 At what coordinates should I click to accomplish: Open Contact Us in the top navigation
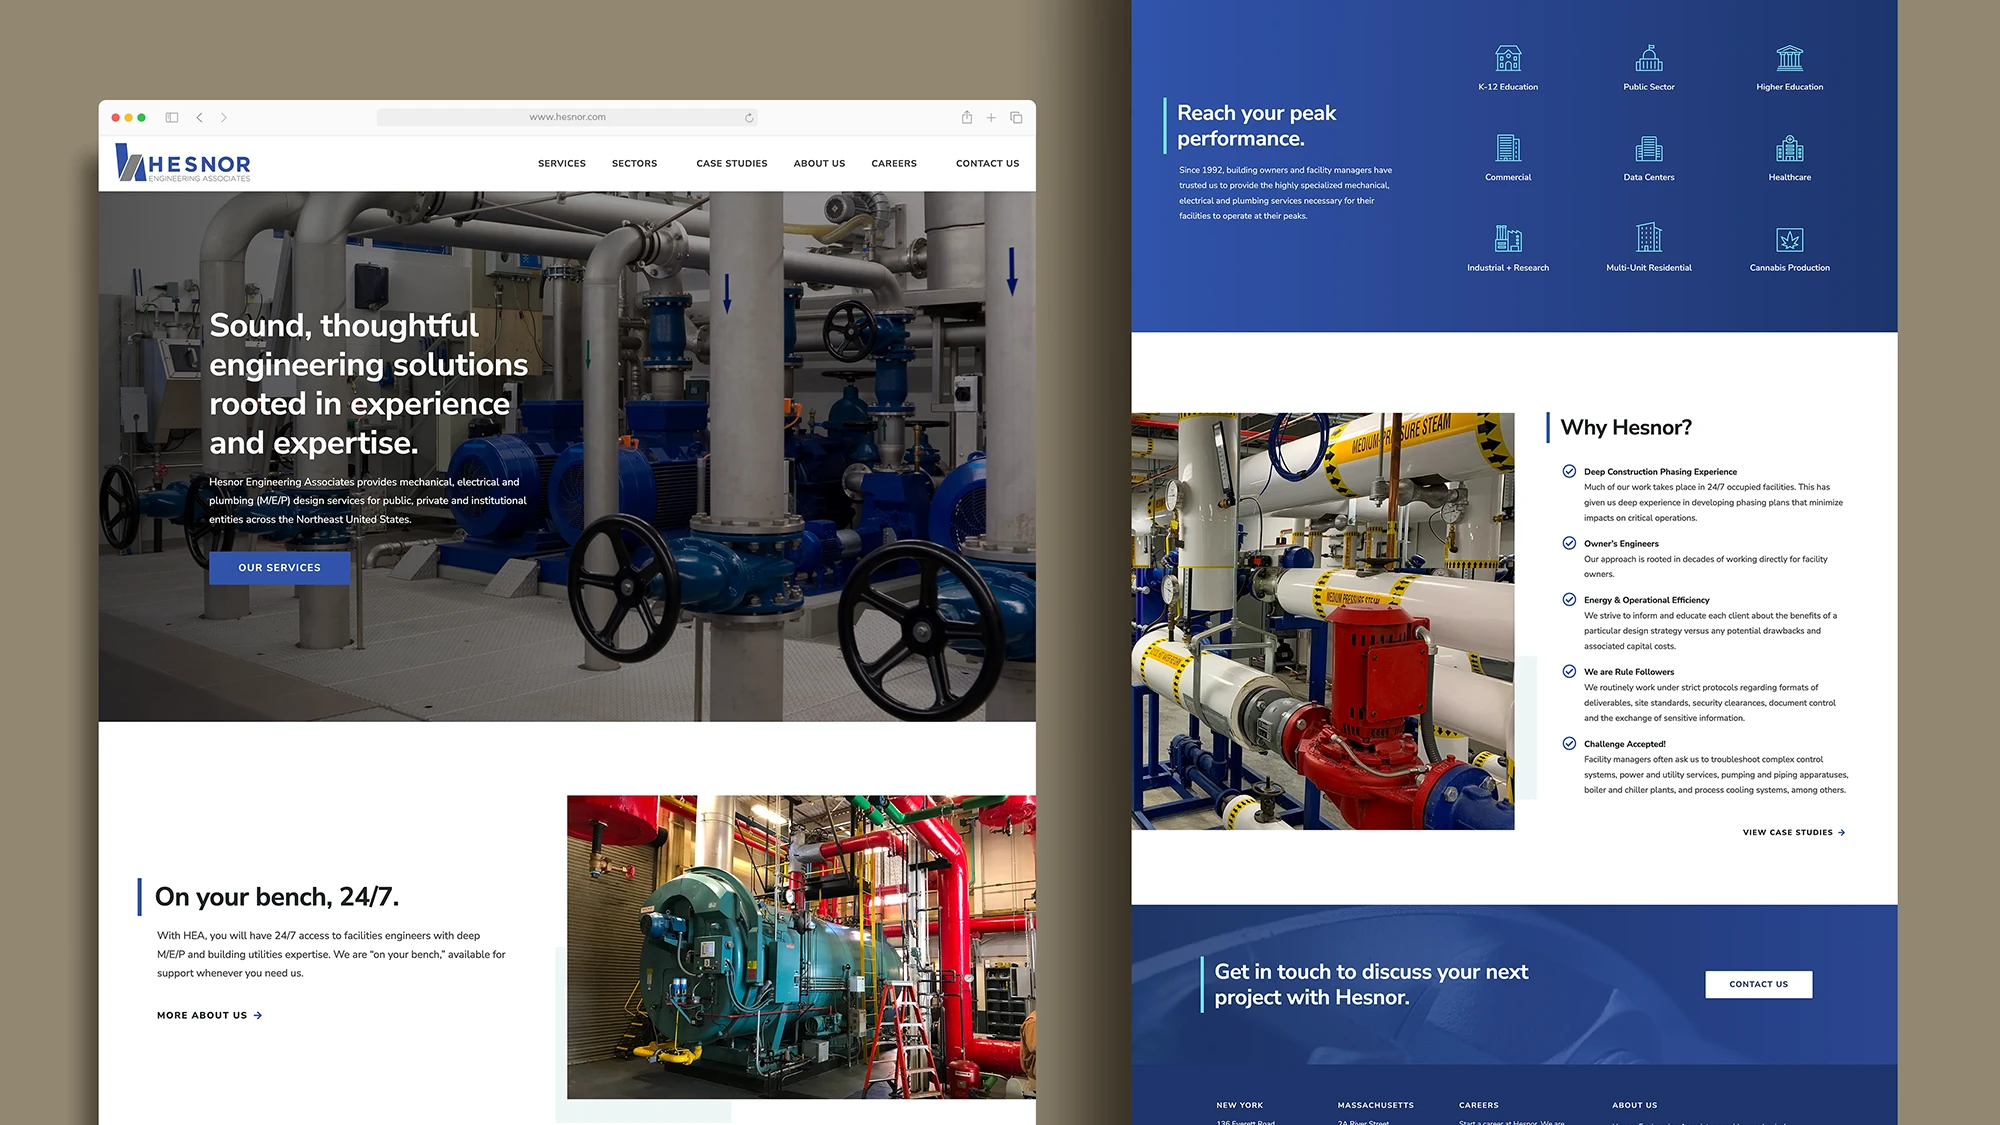click(988, 163)
